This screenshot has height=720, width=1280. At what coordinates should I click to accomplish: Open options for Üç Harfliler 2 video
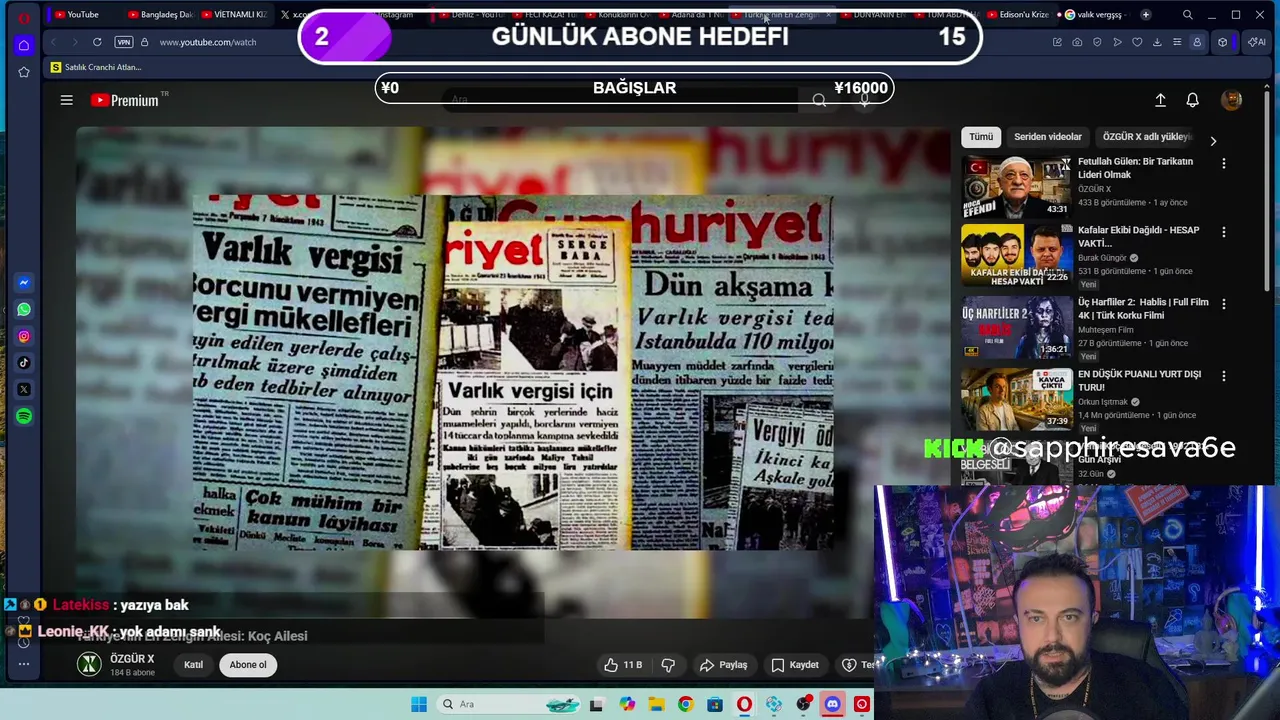coord(1223,303)
